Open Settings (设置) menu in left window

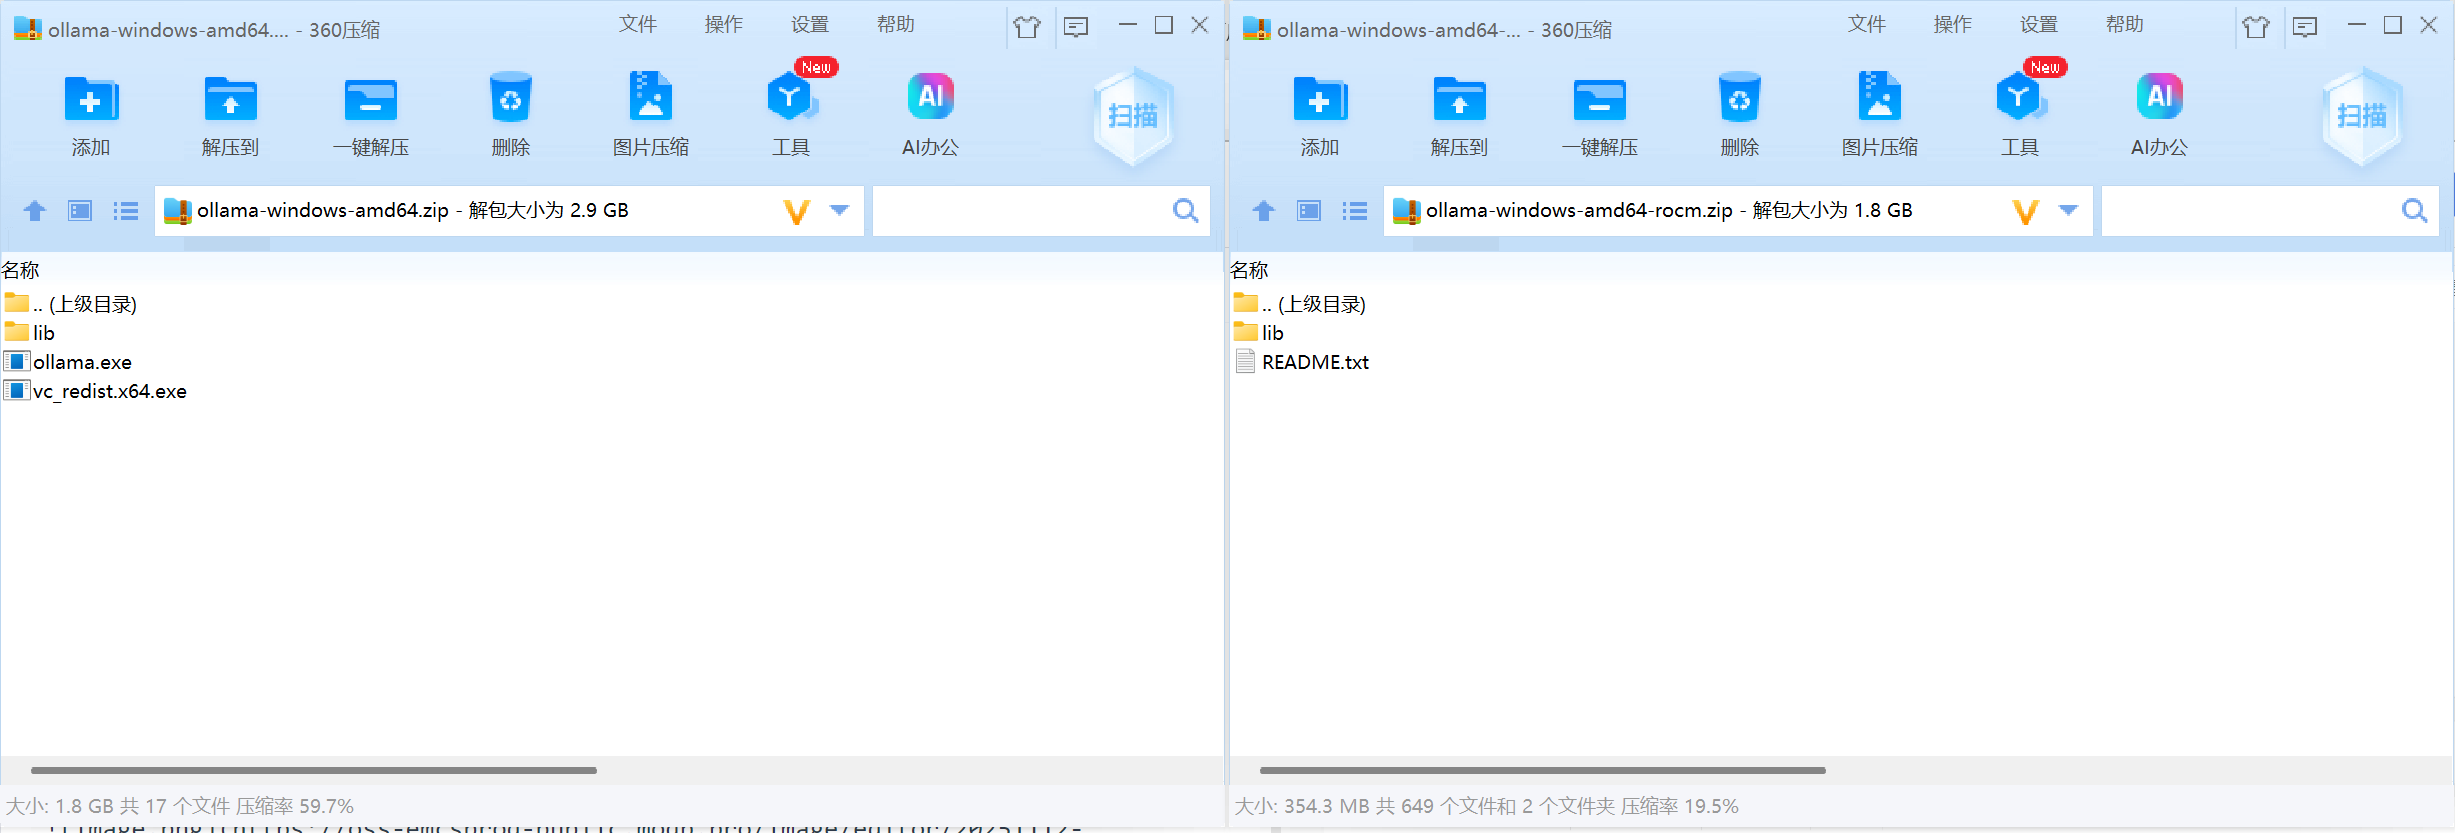pos(810,24)
